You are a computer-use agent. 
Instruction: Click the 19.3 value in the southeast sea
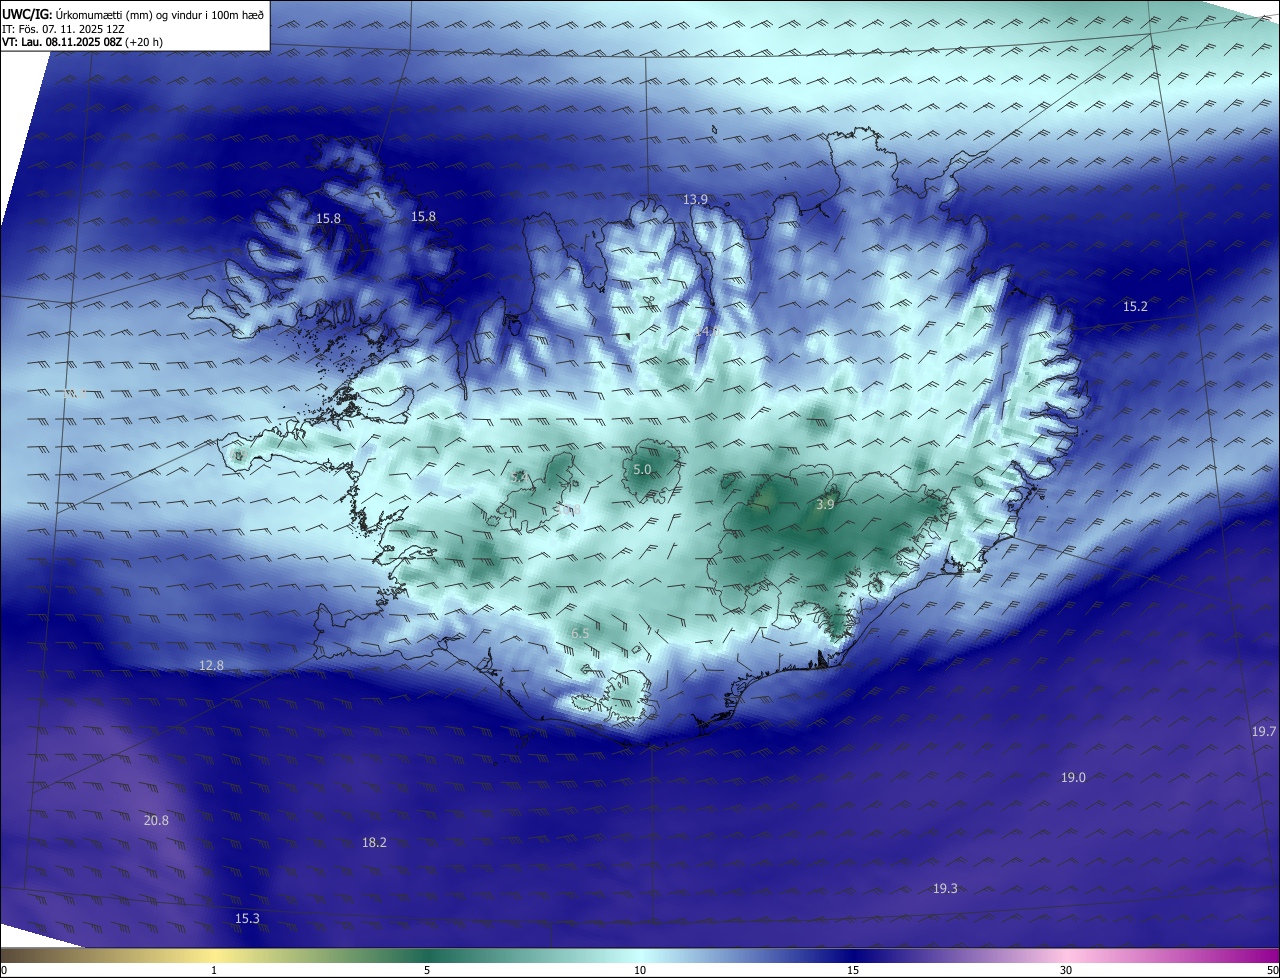(x=945, y=888)
